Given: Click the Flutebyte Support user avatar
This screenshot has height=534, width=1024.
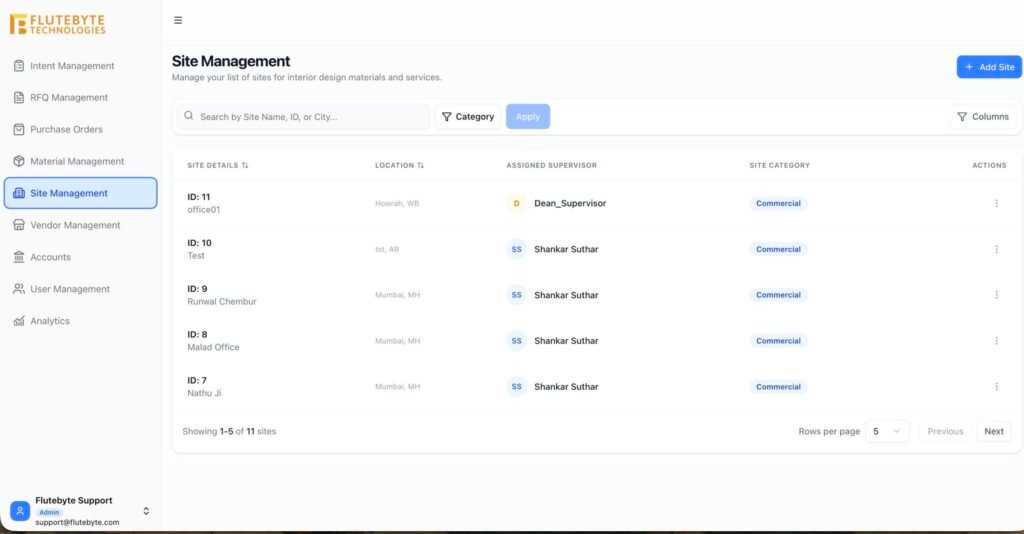Looking at the screenshot, I should point(20,511).
